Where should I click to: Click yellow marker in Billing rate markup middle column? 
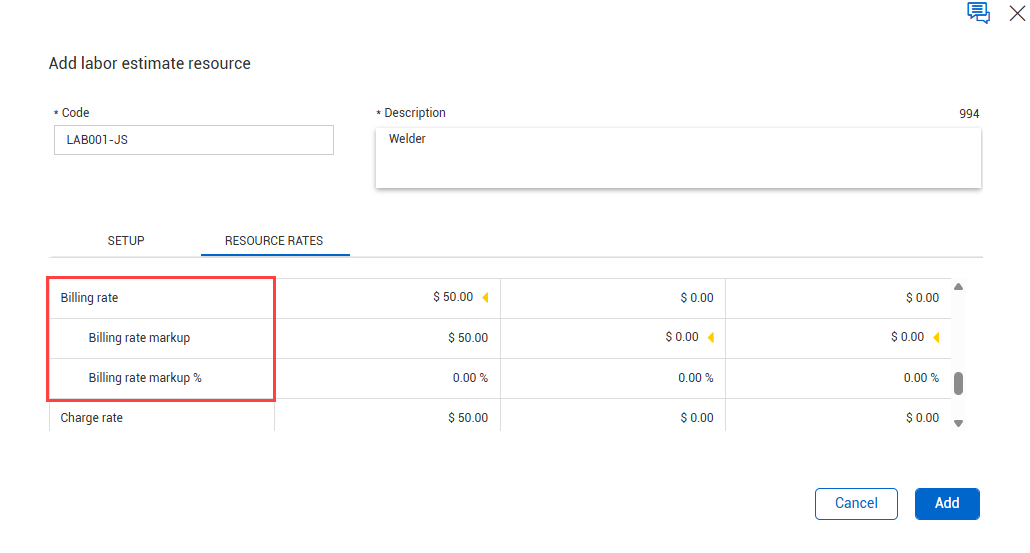click(x=711, y=337)
